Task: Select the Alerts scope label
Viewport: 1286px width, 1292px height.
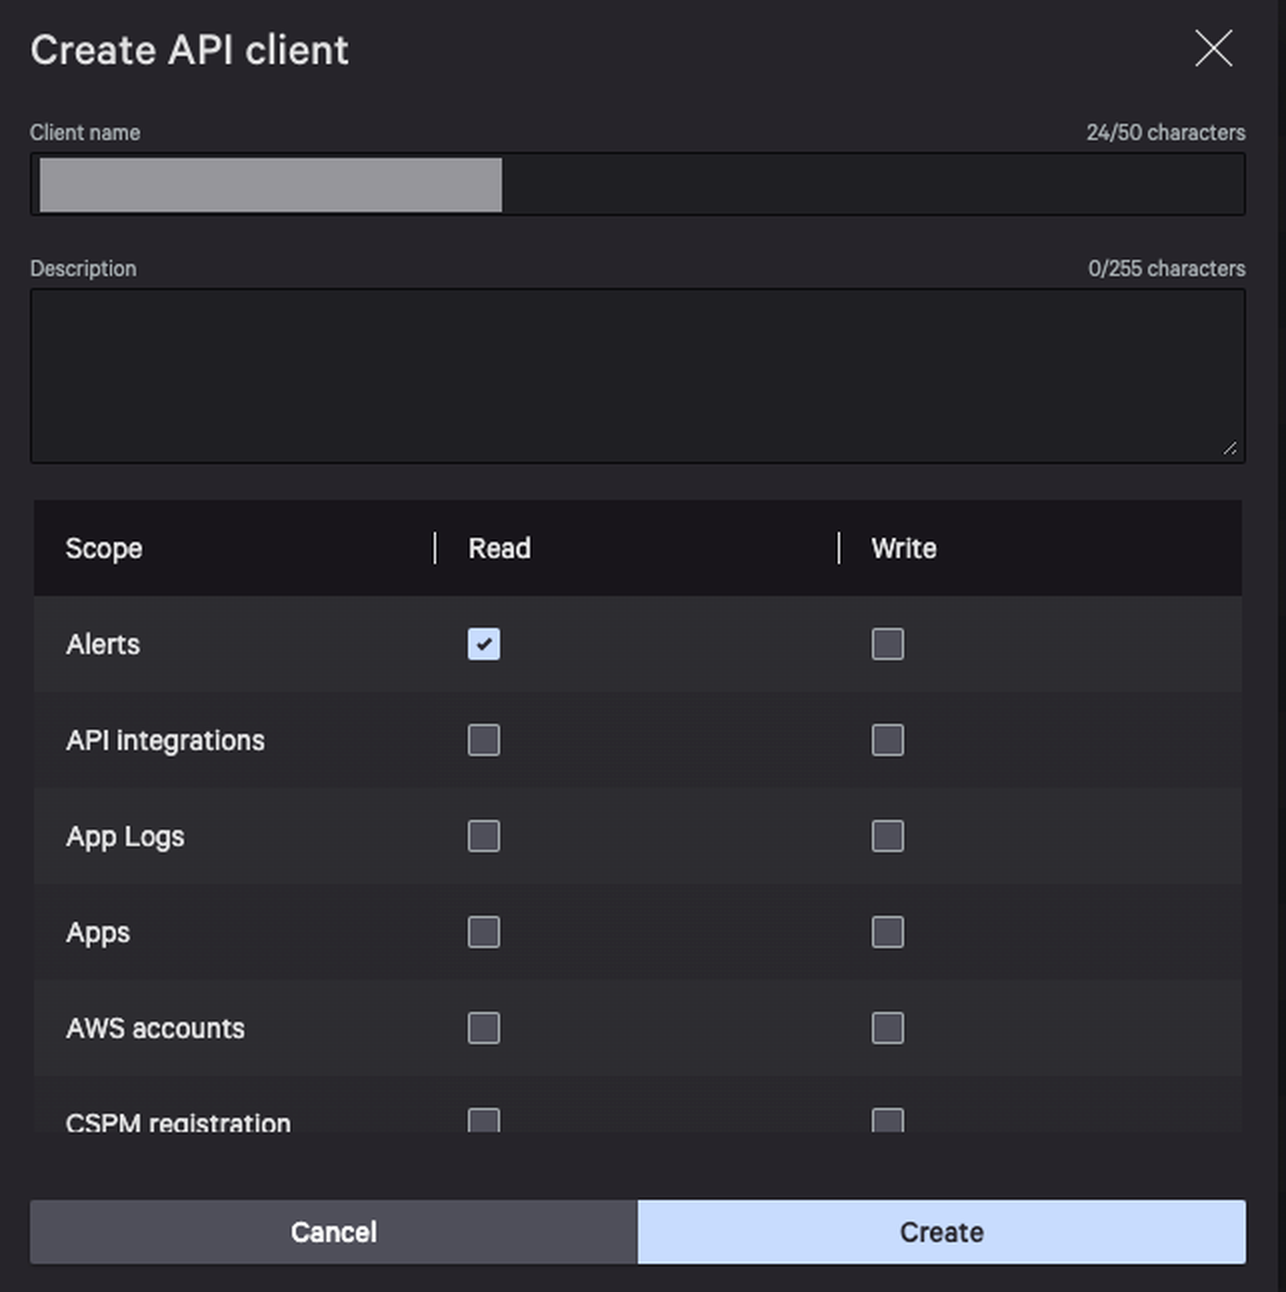Action: pyautogui.click(x=103, y=644)
